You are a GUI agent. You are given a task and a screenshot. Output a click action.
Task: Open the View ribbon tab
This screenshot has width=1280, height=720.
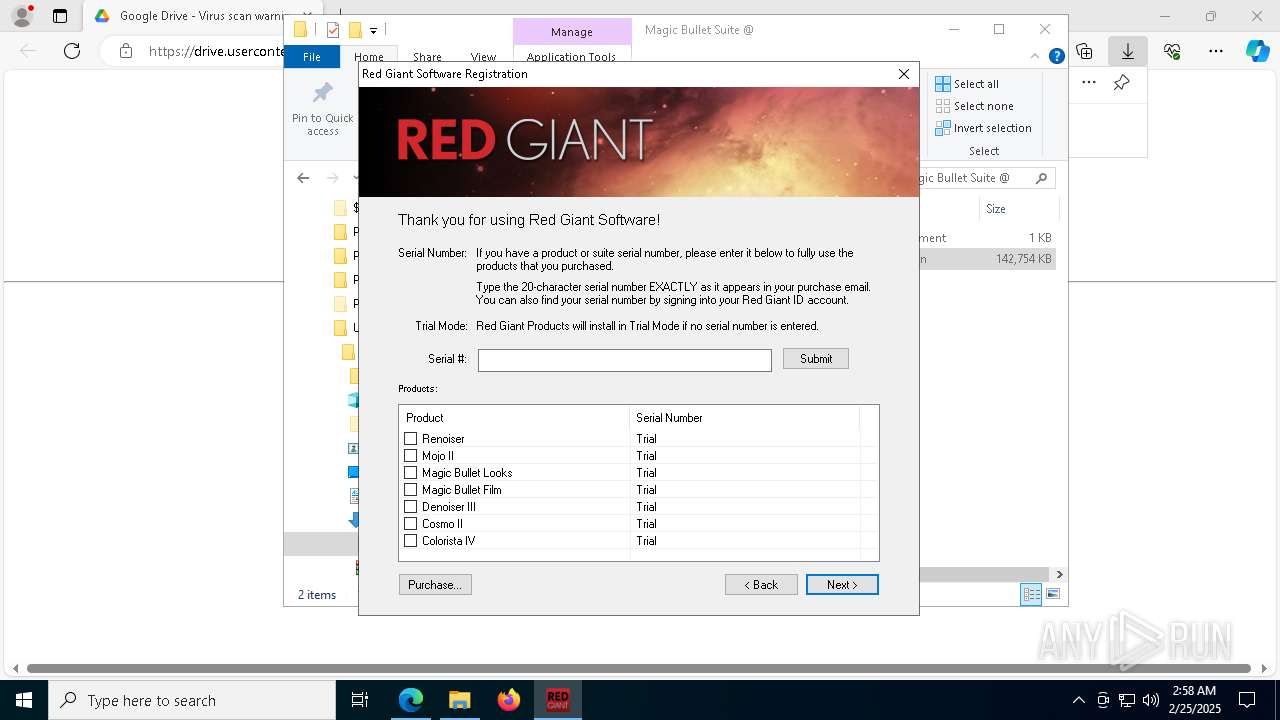(x=483, y=57)
